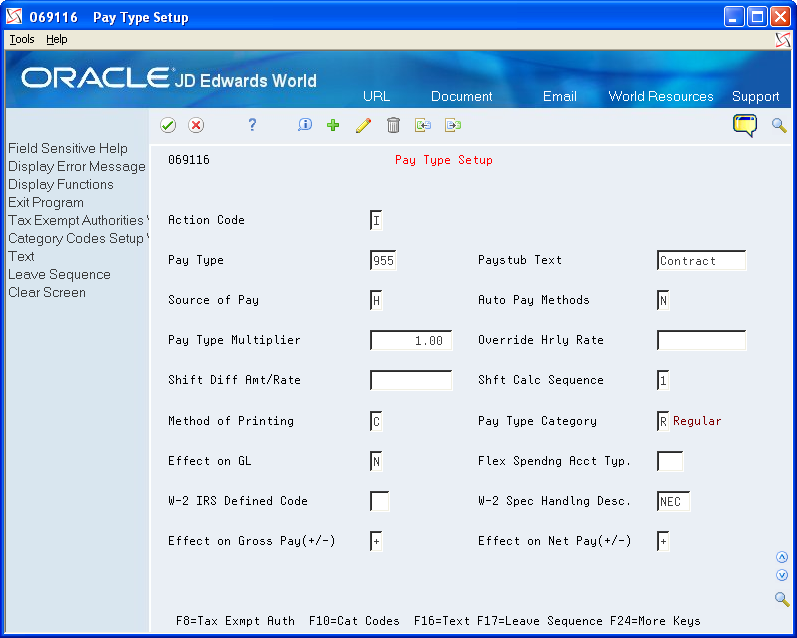Image resolution: width=797 pixels, height=638 pixels.
Task: Click the Paystub Text field
Action: [x=701, y=260]
